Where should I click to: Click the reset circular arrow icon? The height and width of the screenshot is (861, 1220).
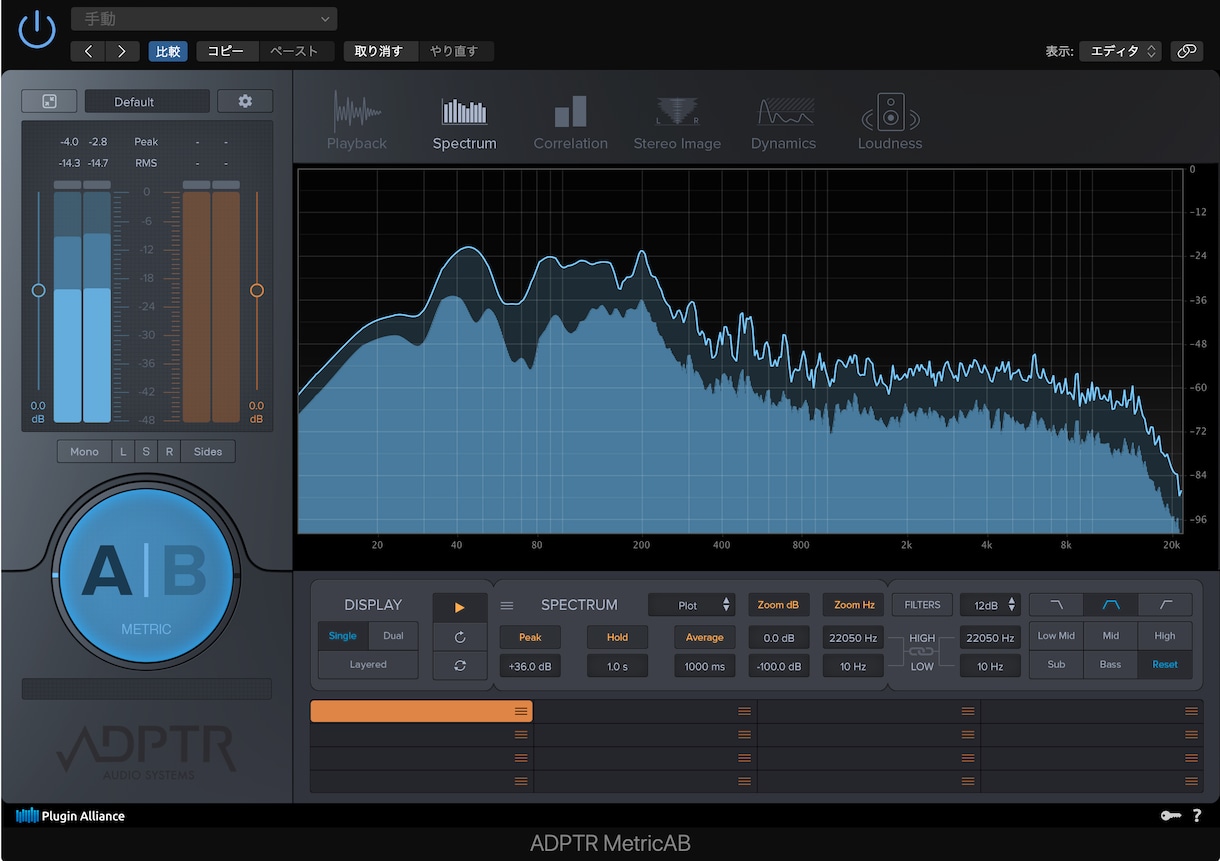pos(460,636)
